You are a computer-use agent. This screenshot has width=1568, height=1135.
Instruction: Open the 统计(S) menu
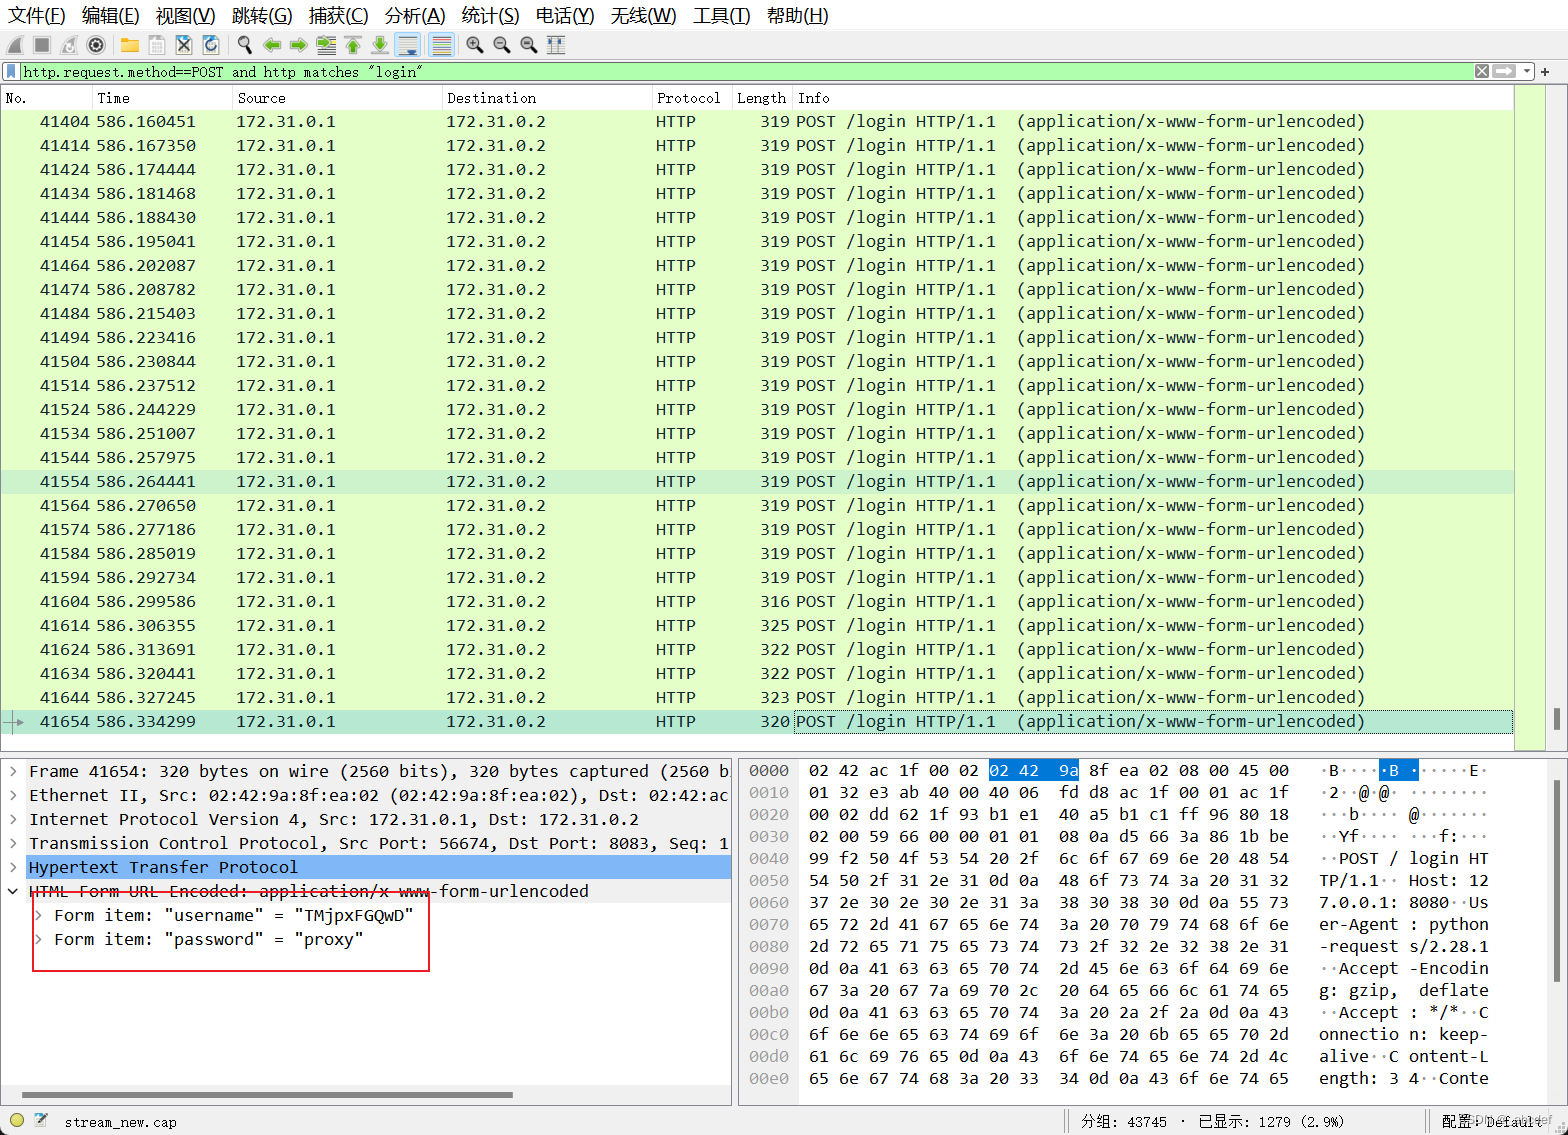tap(491, 15)
